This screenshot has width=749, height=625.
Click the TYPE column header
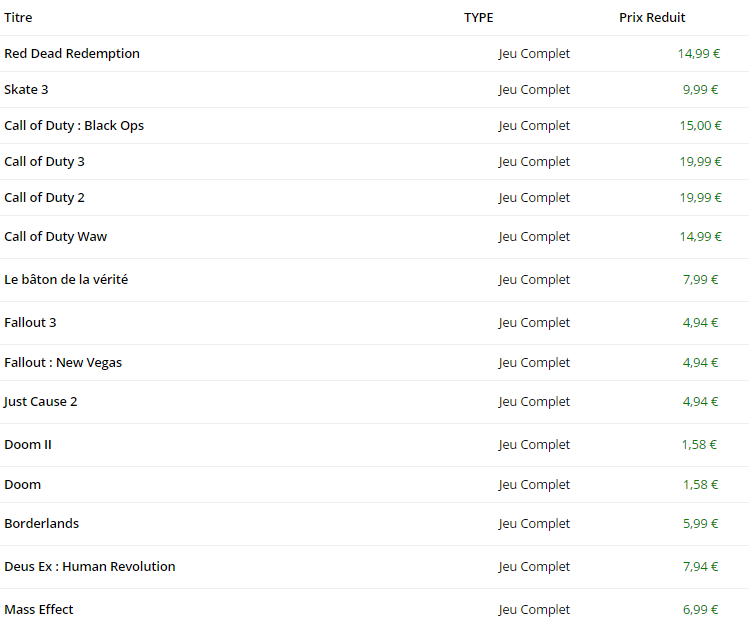coord(478,18)
